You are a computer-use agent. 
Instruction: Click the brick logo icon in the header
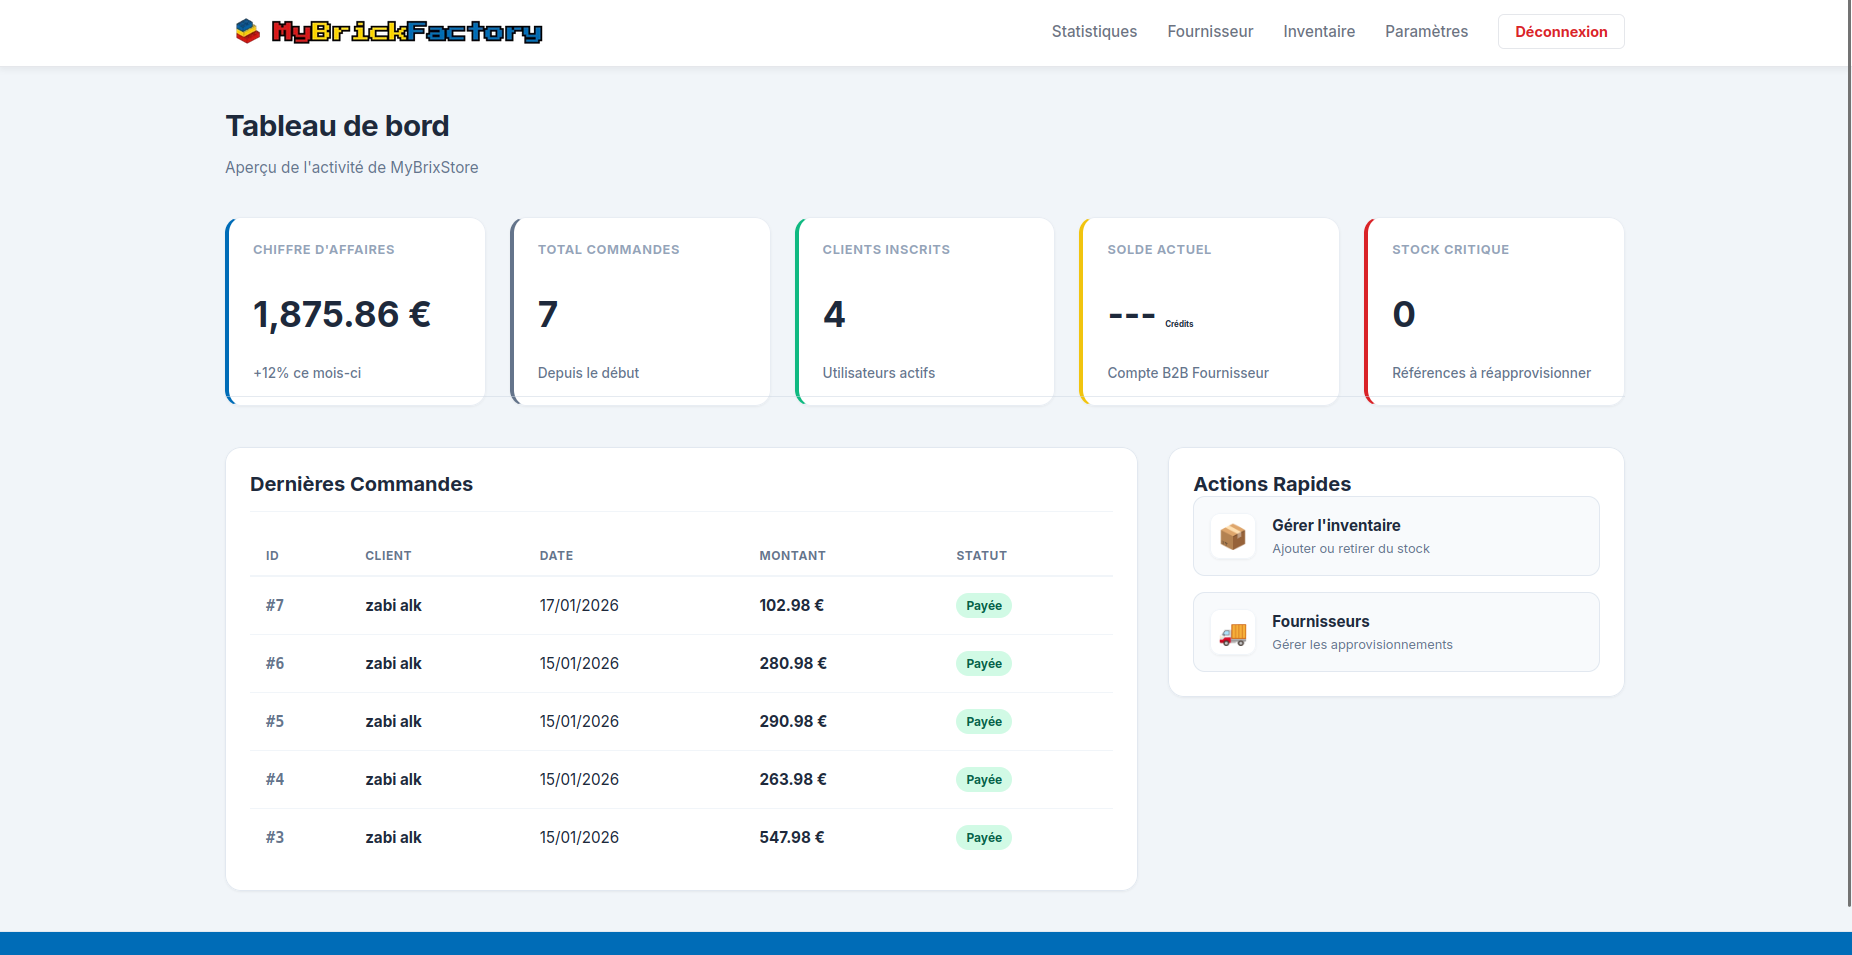pos(246,31)
